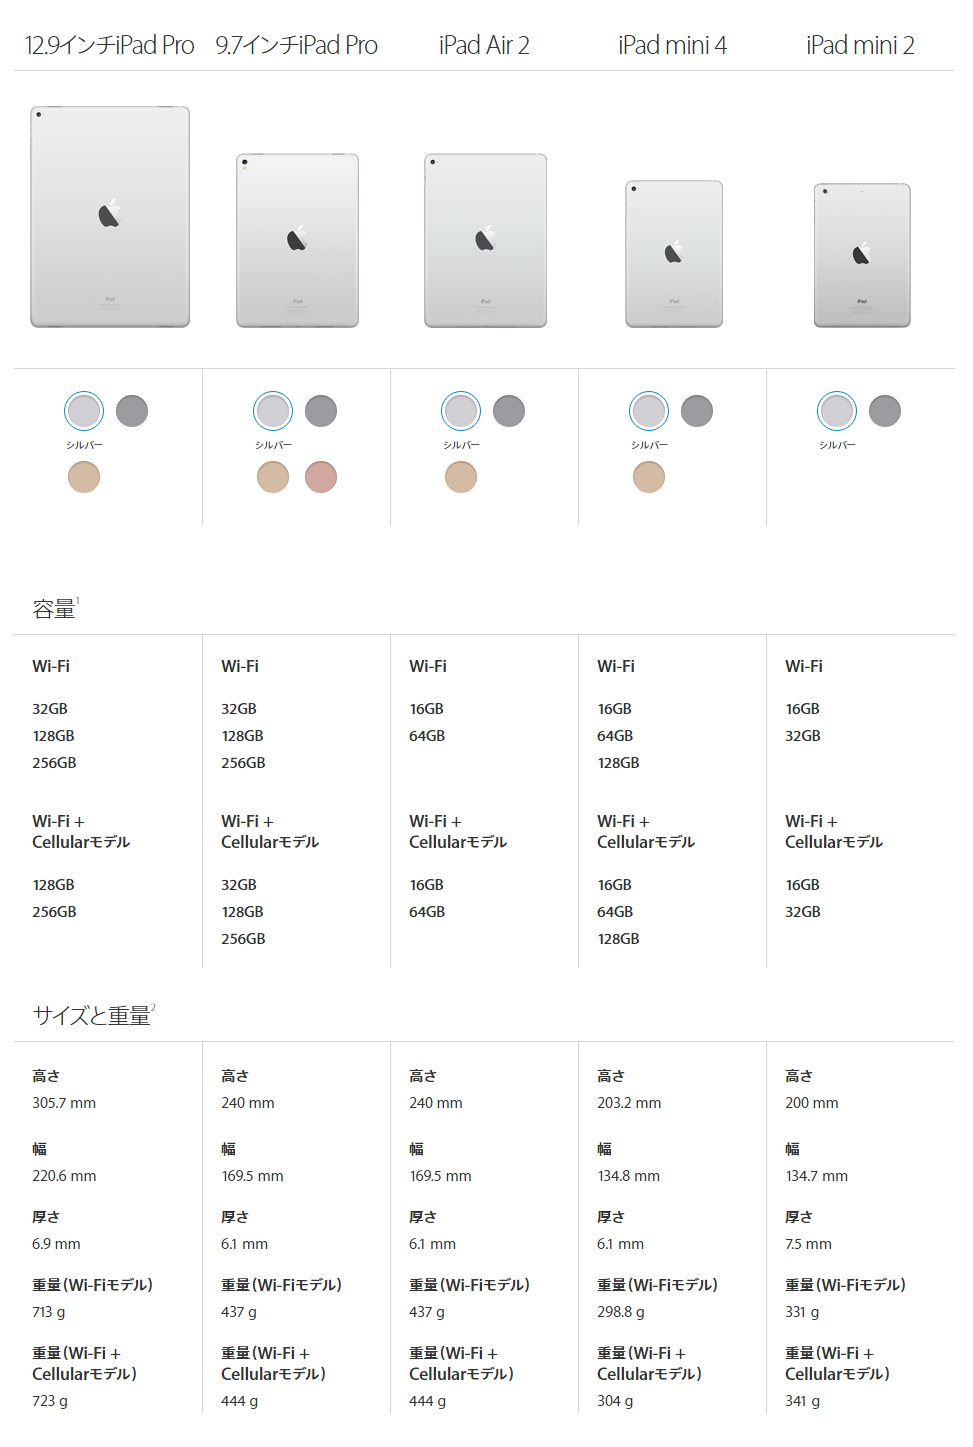The image size is (973, 1447).
Task: Select space gray swatch for iPad mini 4
Action: (697, 411)
